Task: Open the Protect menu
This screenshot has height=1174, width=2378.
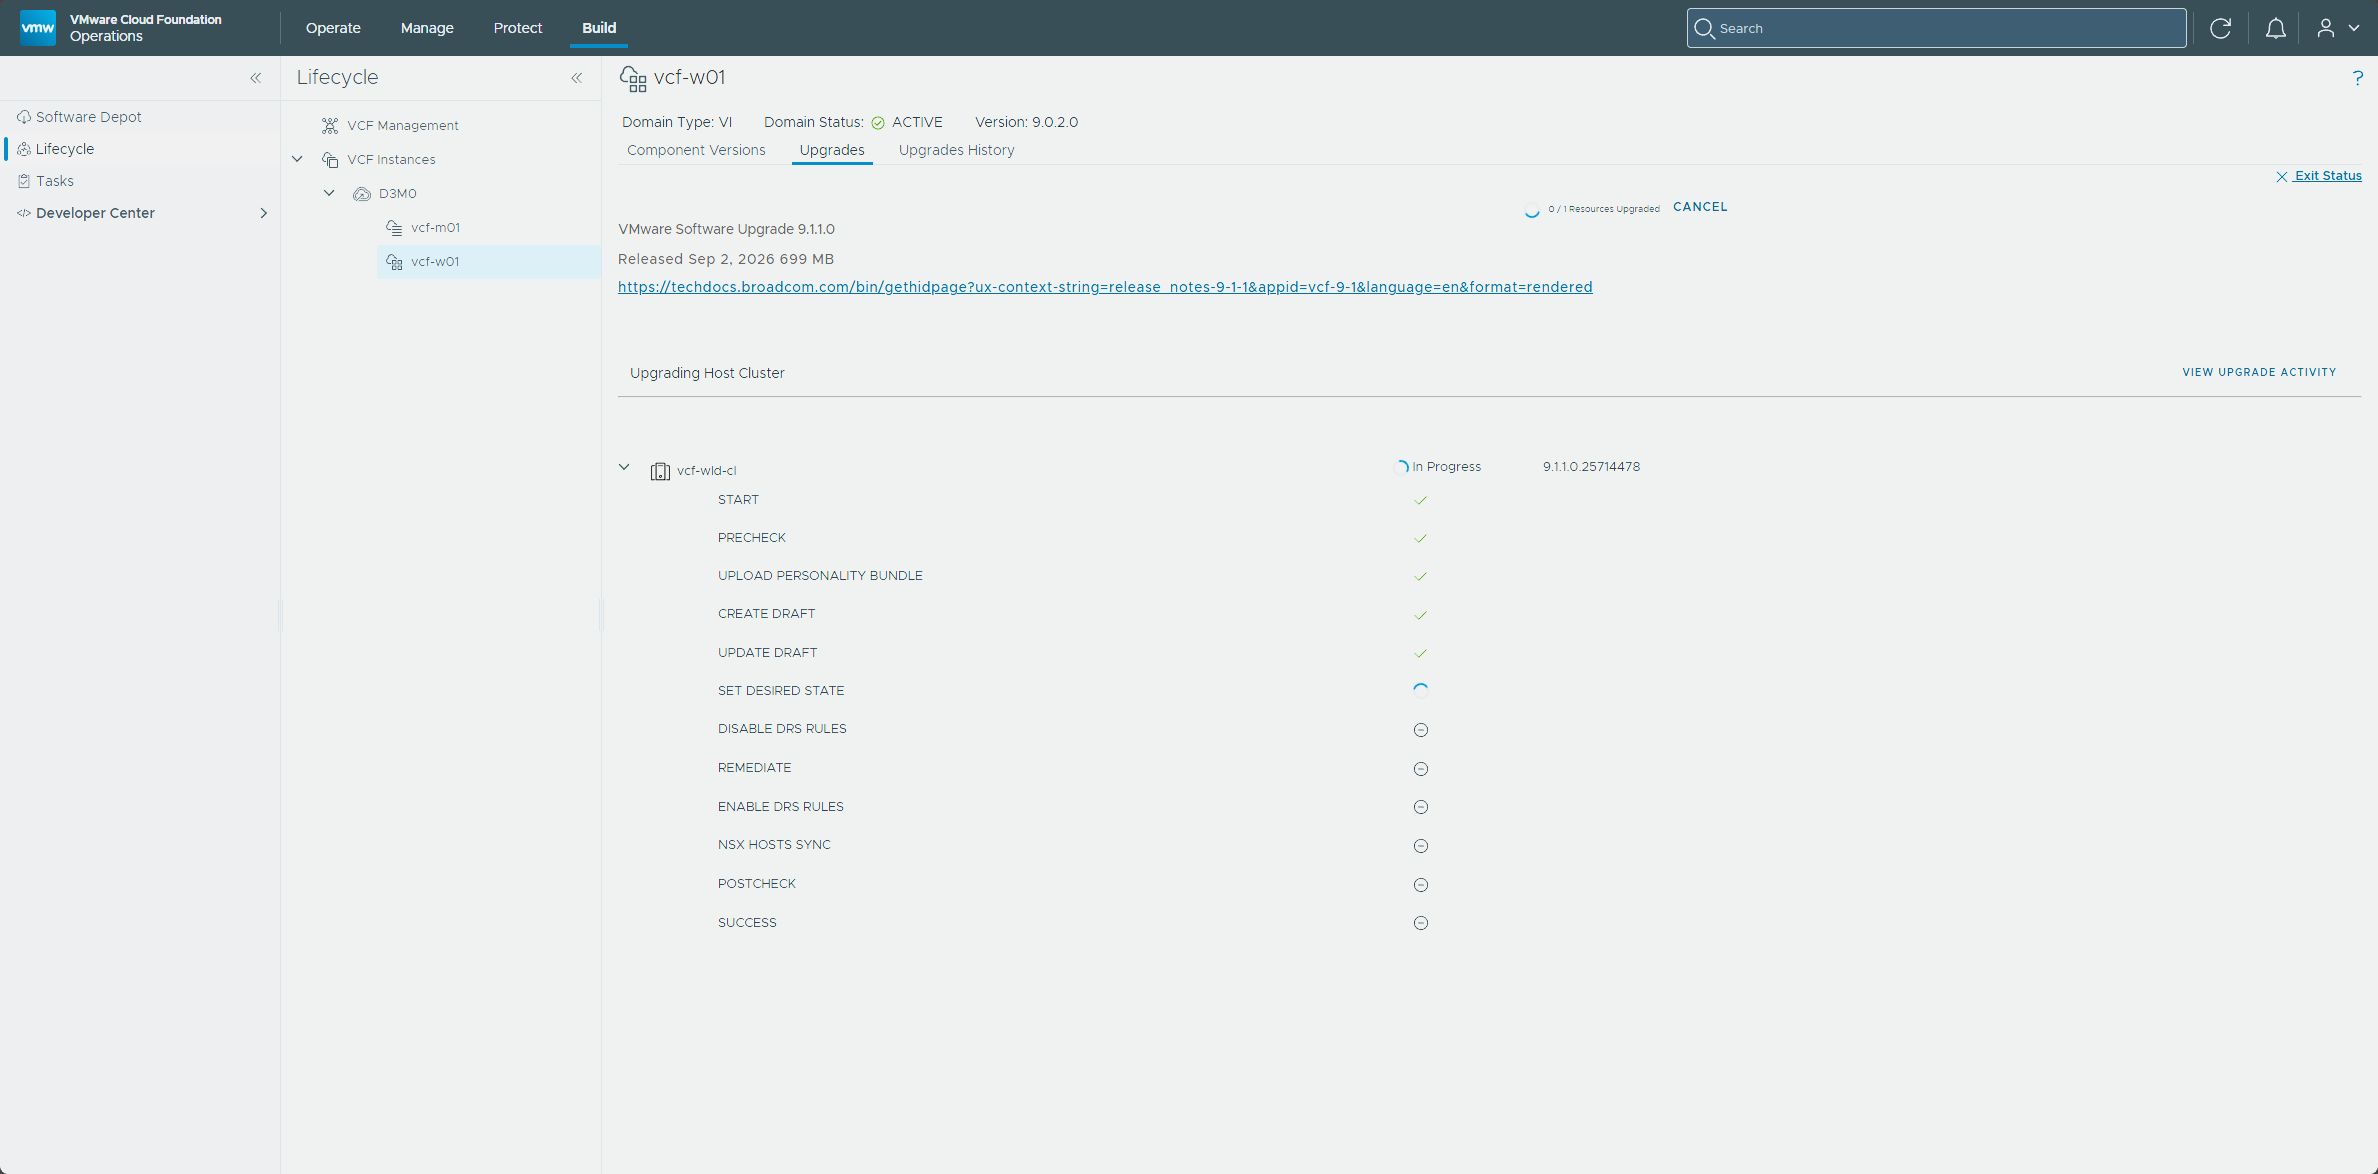Action: point(518,28)
